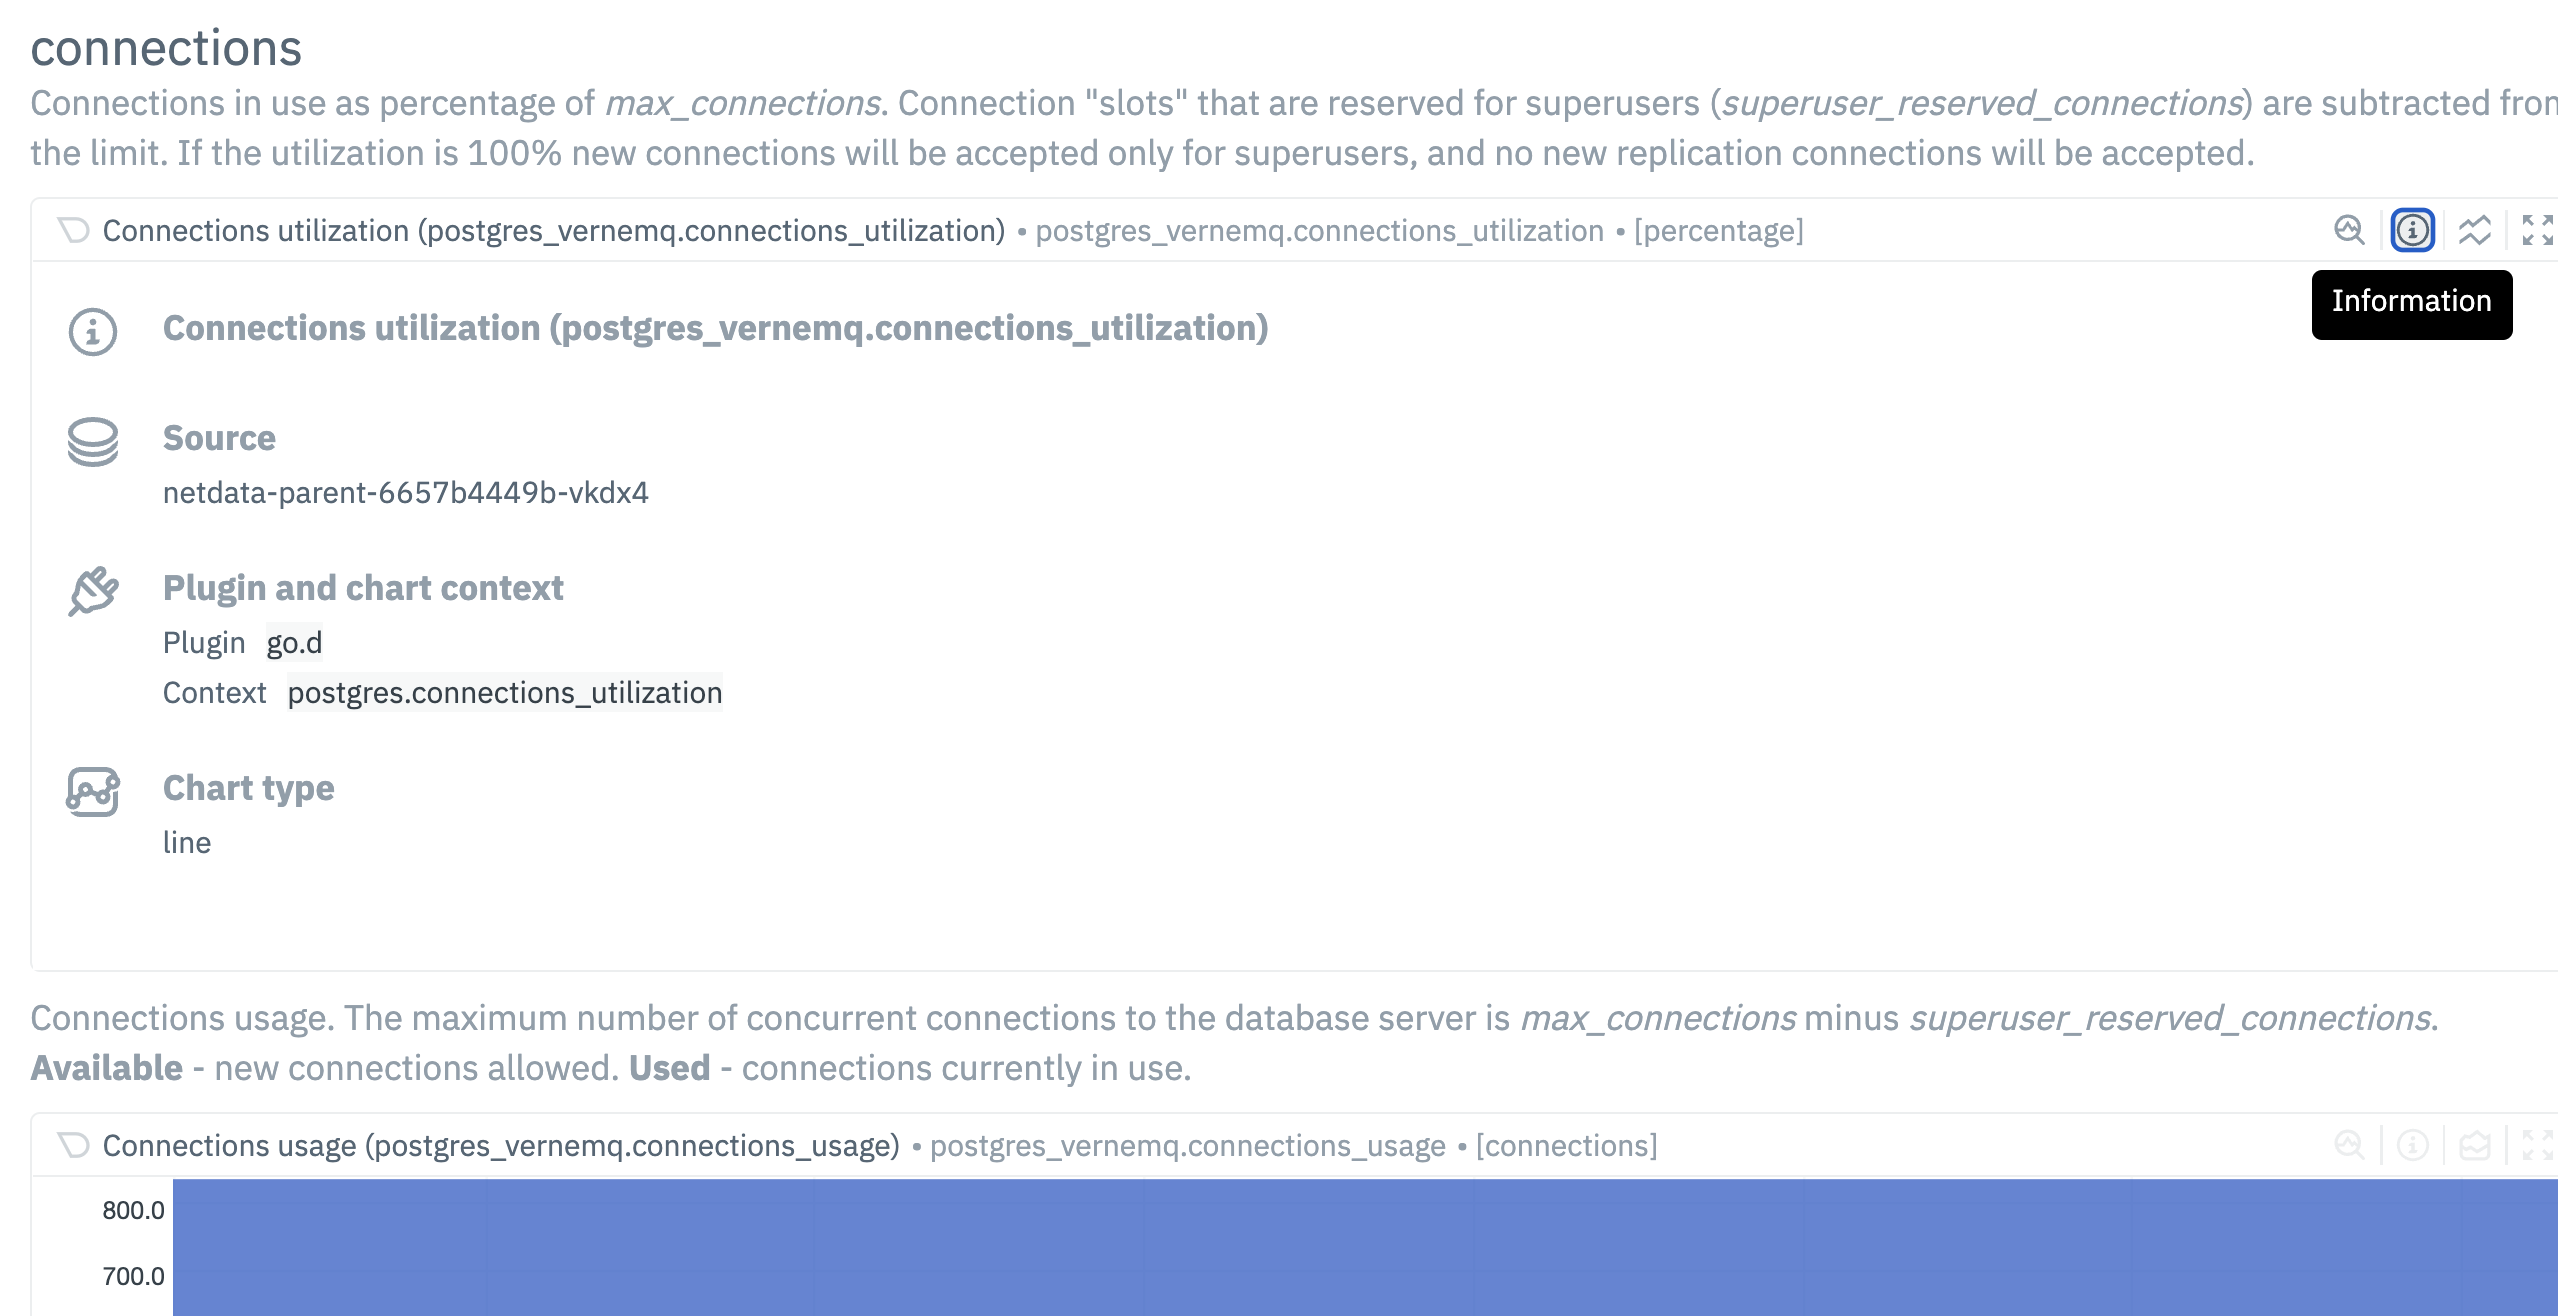Click the info circle beside the chart description

point(91,333)
